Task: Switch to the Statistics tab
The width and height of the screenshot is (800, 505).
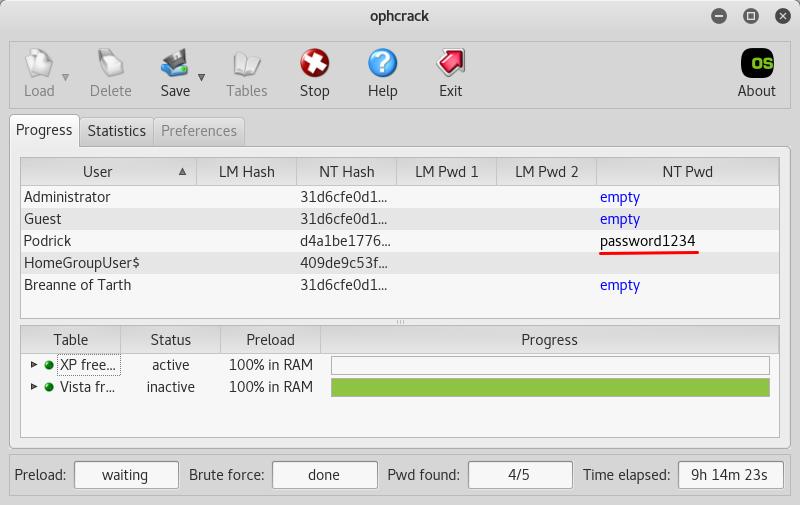Action: (x=116, y=132)
